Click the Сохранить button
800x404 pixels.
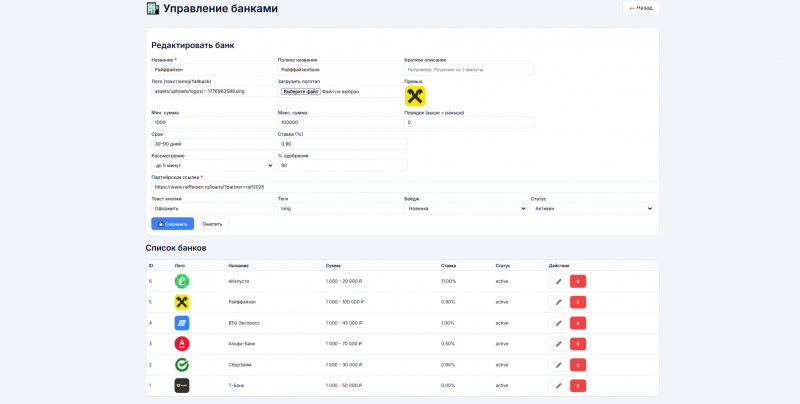click(x=172, y=224)
